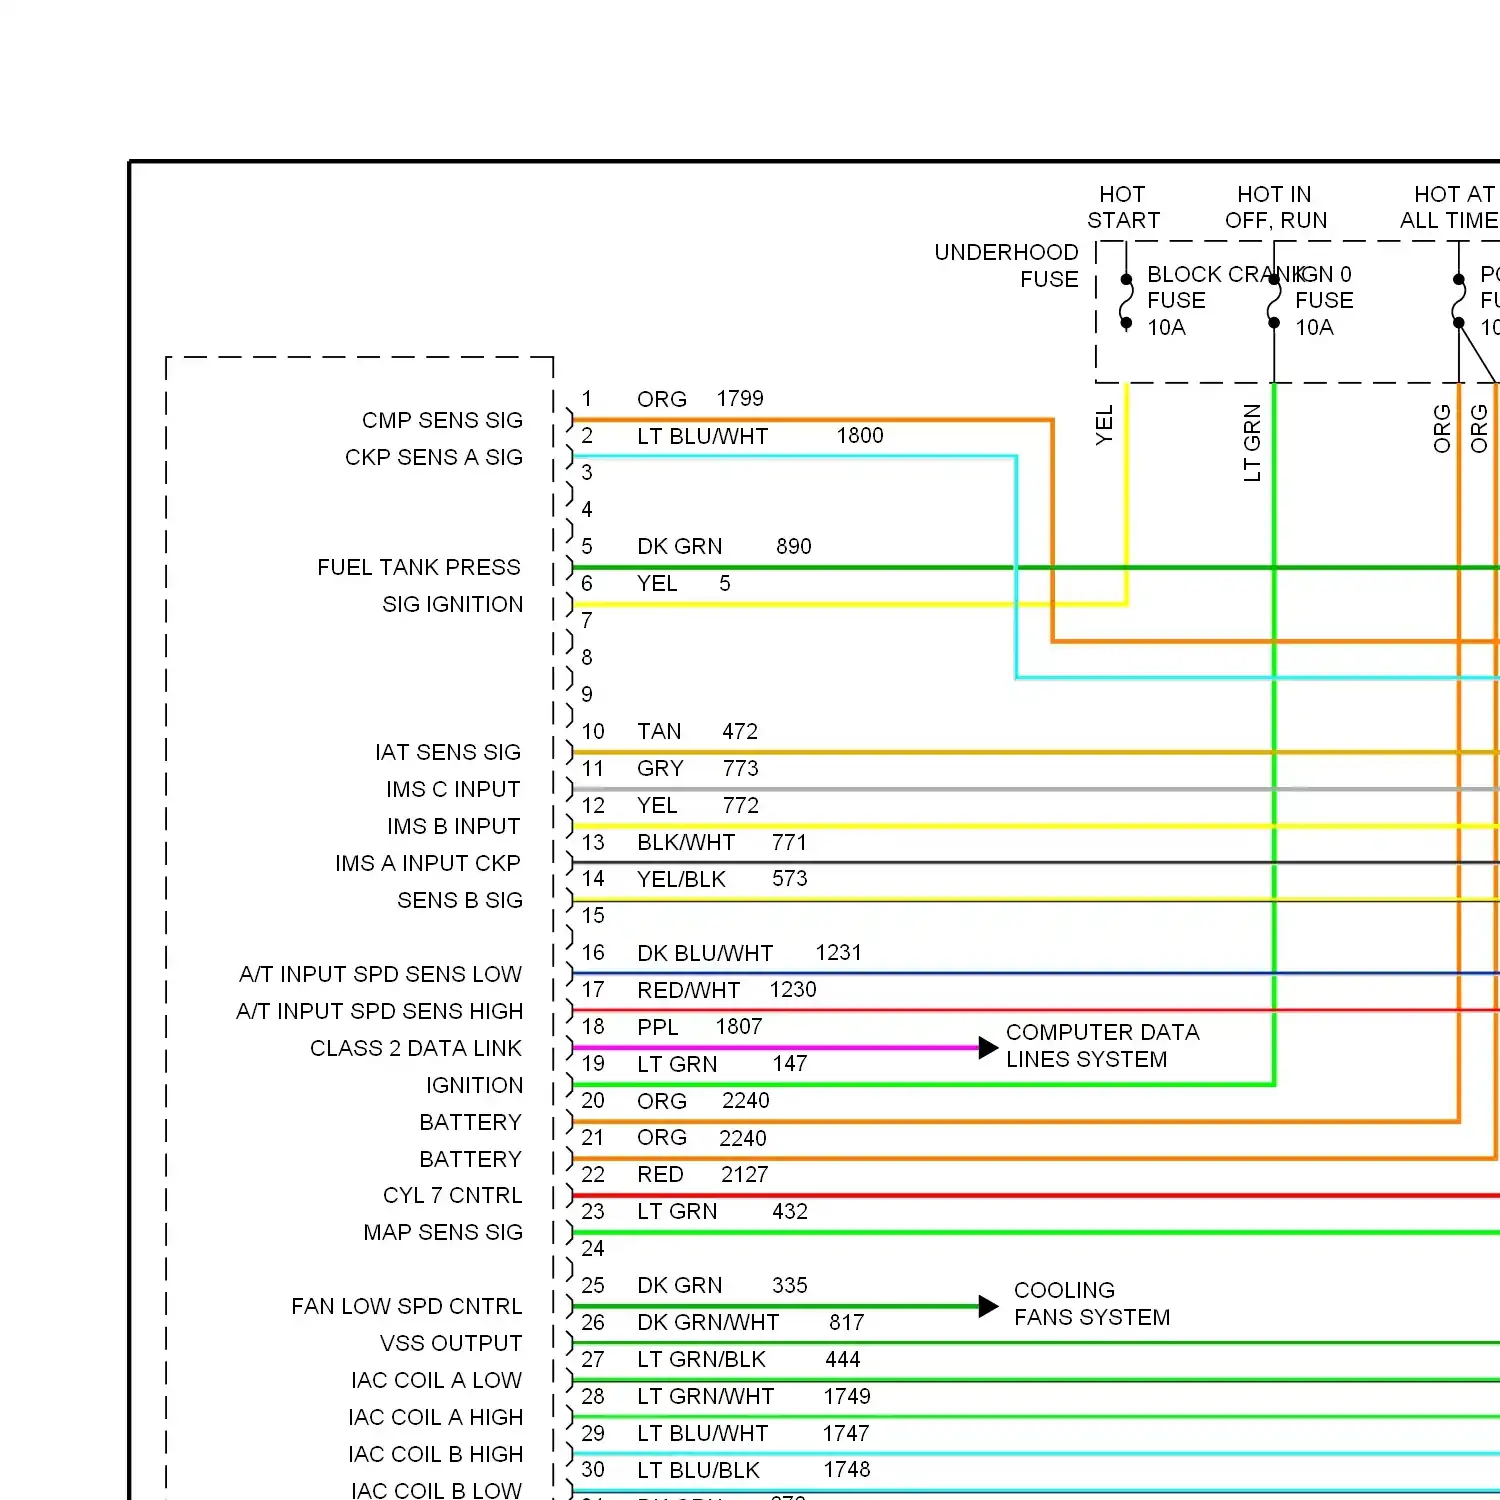Click the LT GRN/WHT wire label

[706, 1396]
